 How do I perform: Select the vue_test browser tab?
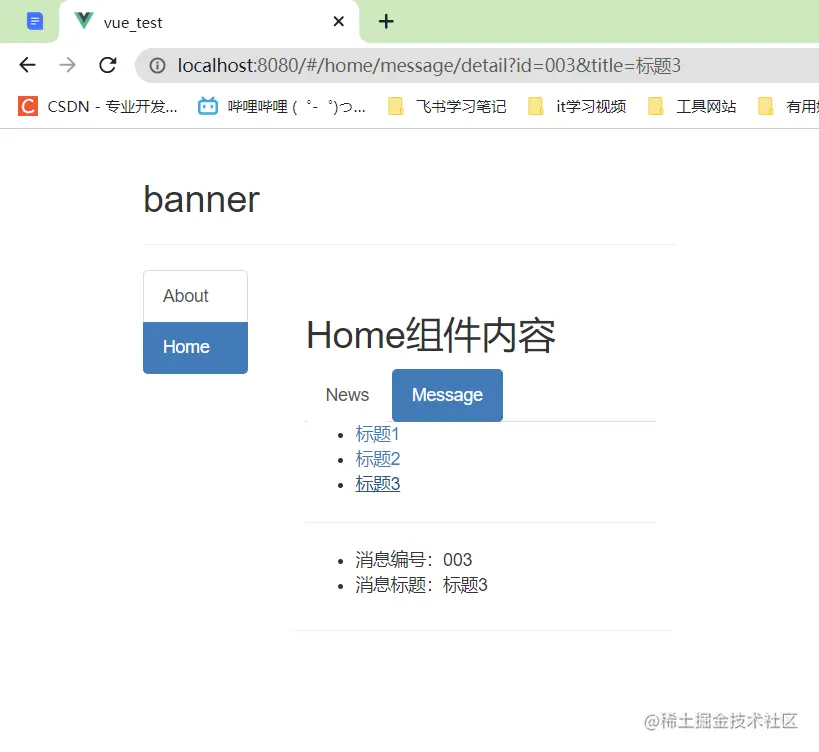[209, 22]
